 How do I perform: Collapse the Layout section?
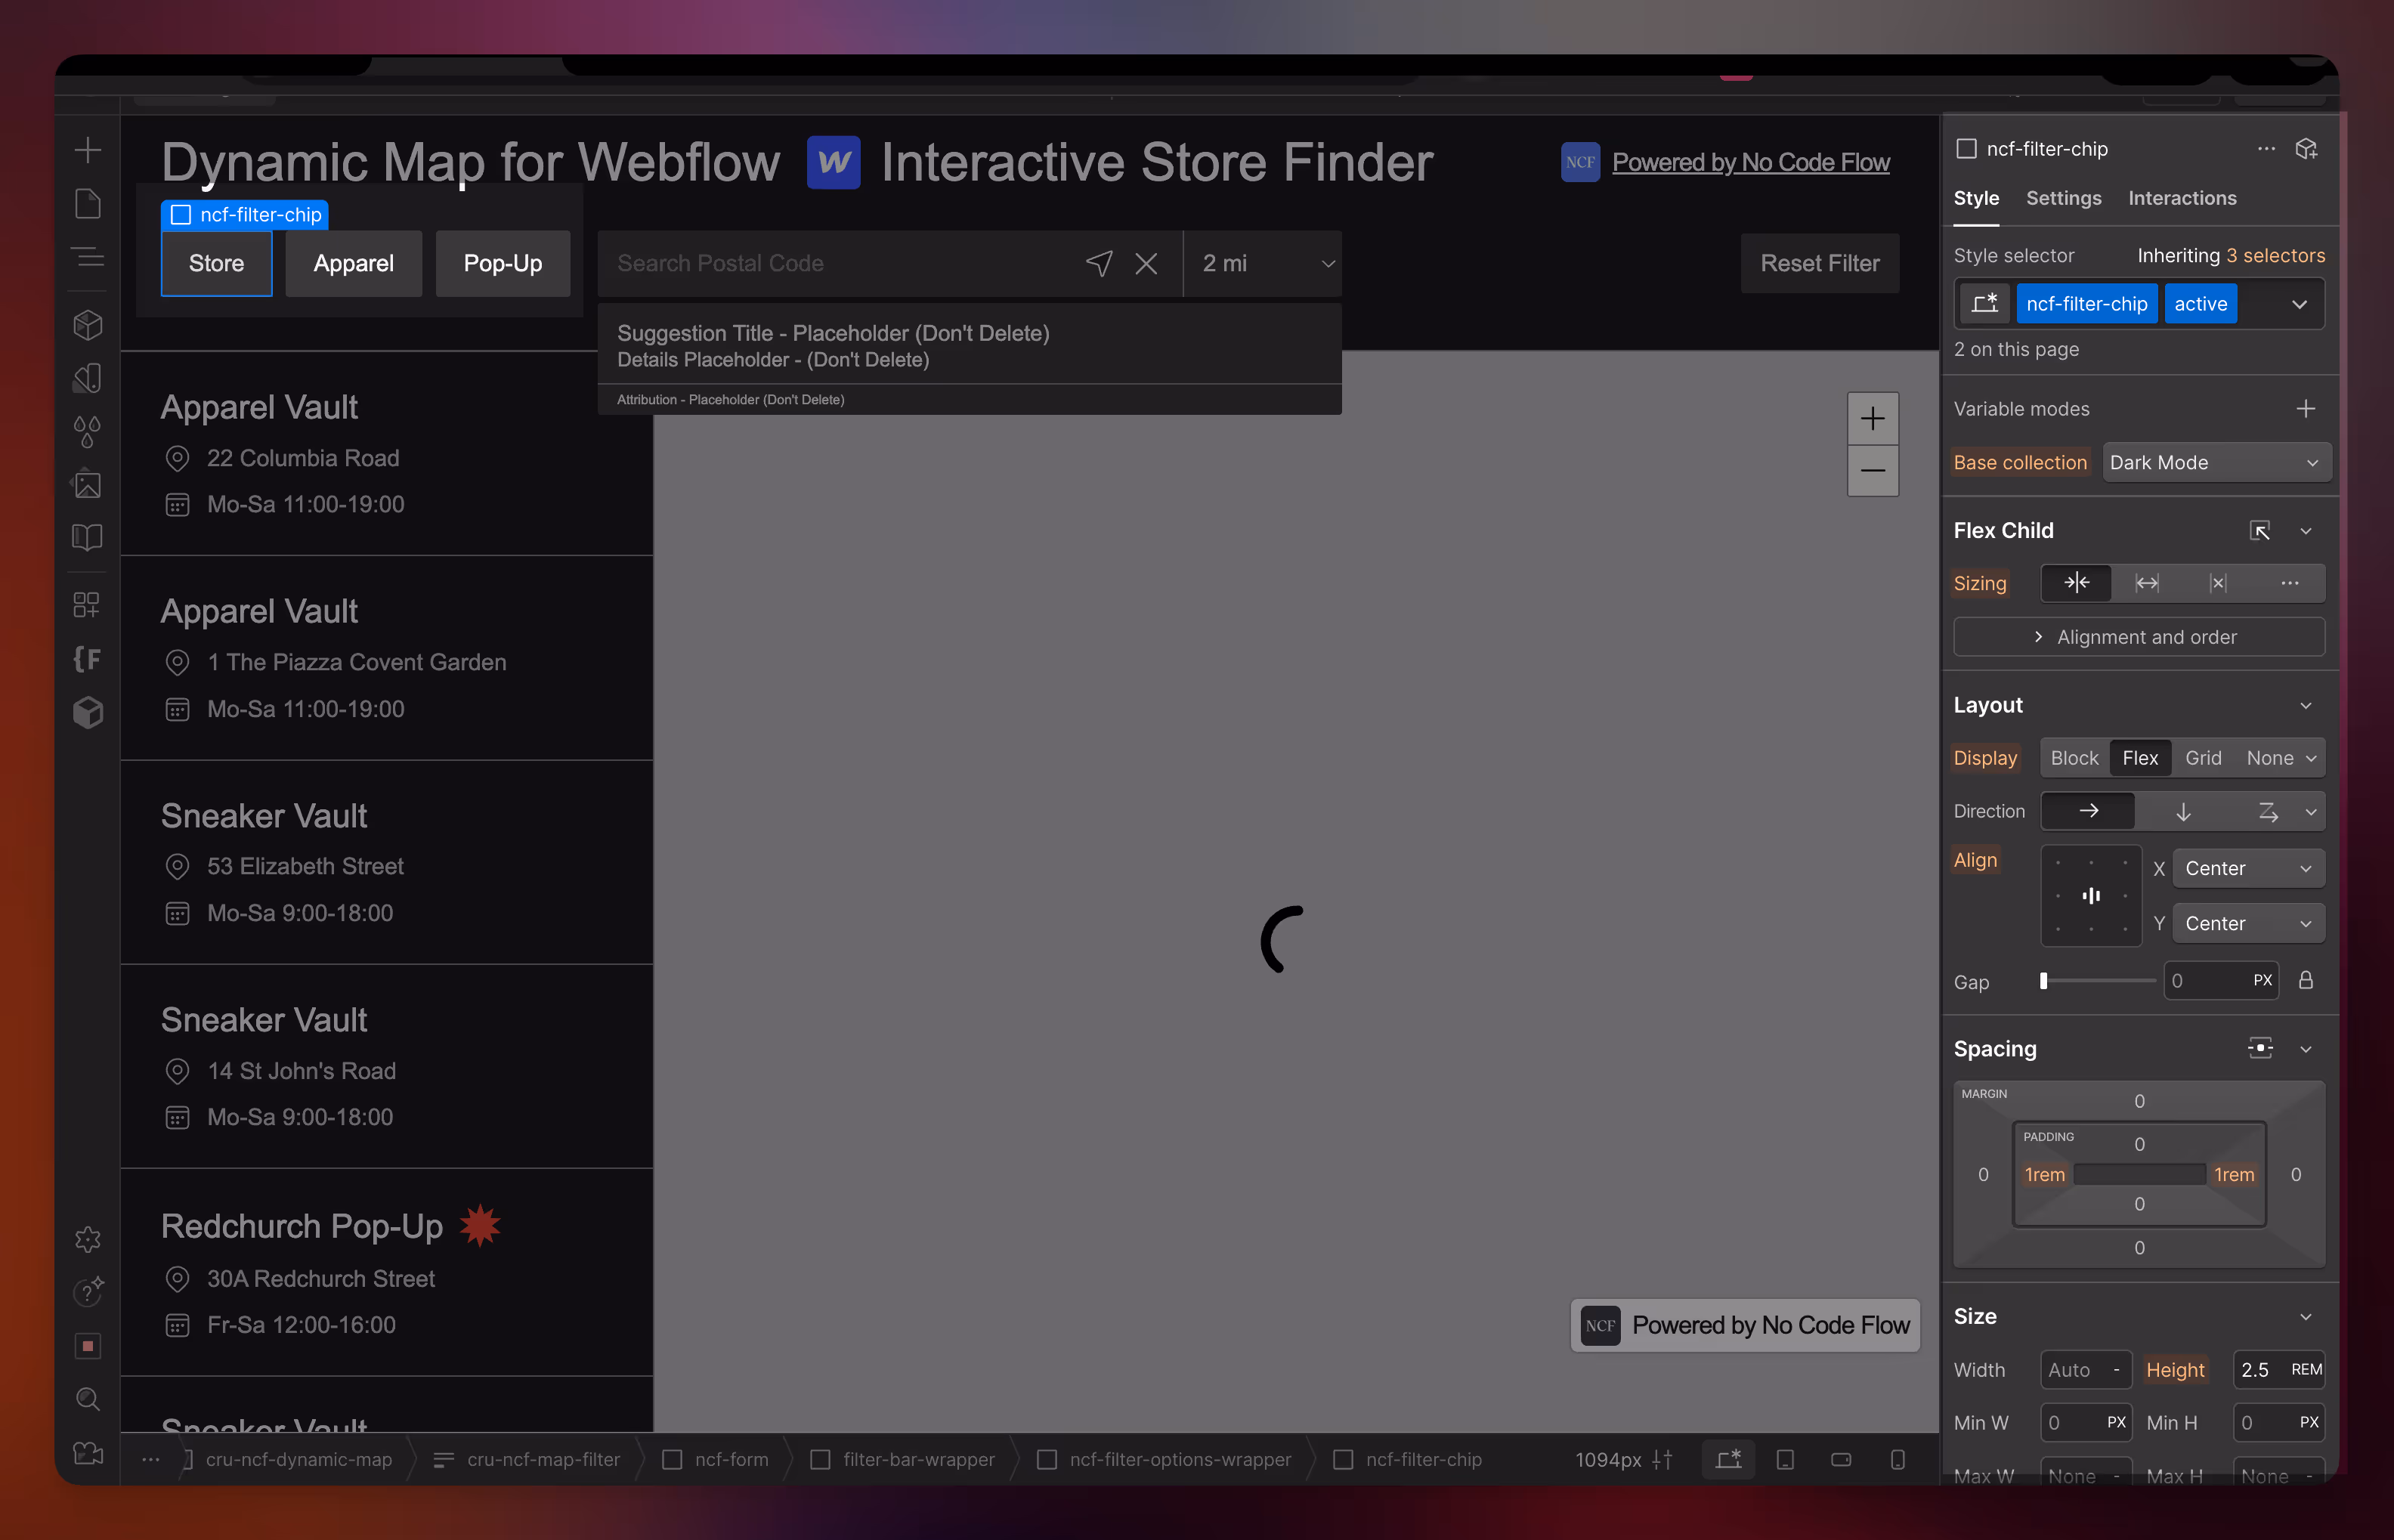[x=2305, y=706]
